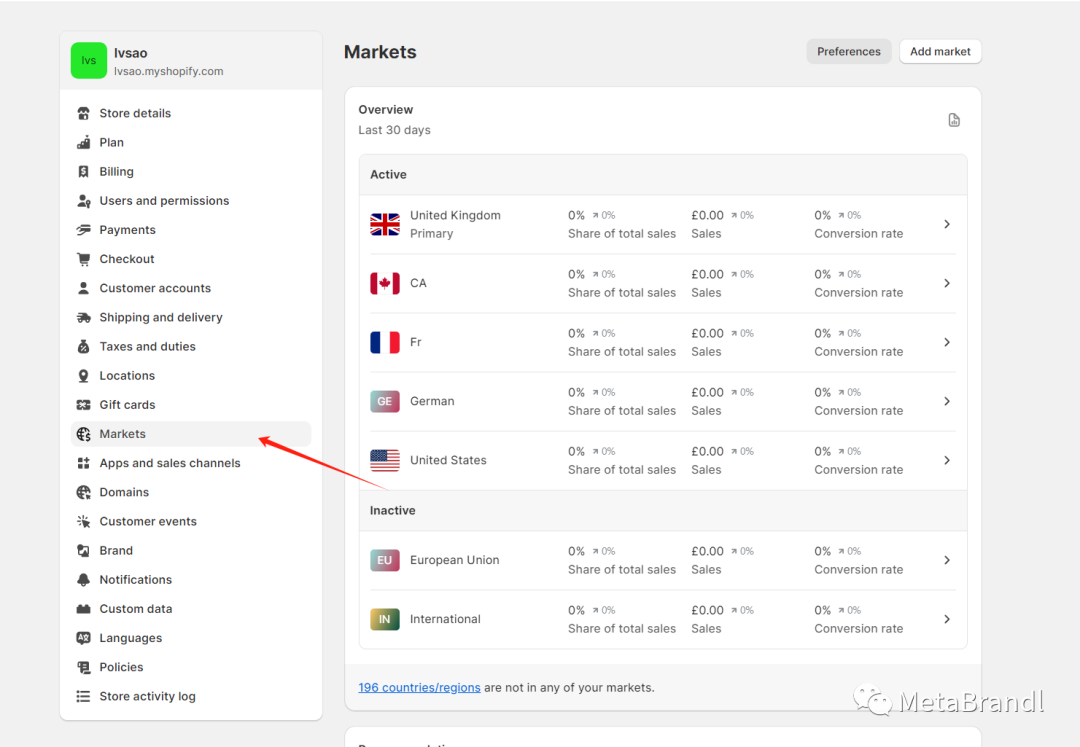Click the GE German market badge
Image resolution: width=1080 pixels, height=747 pixels.
click(384, 401)
